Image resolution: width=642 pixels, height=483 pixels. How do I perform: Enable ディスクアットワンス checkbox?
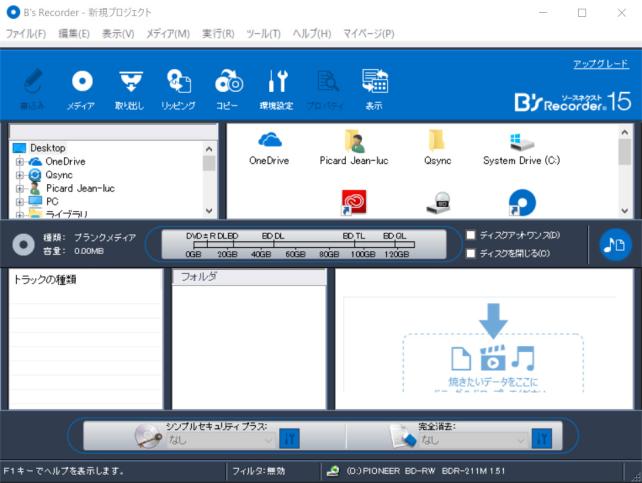471,235
